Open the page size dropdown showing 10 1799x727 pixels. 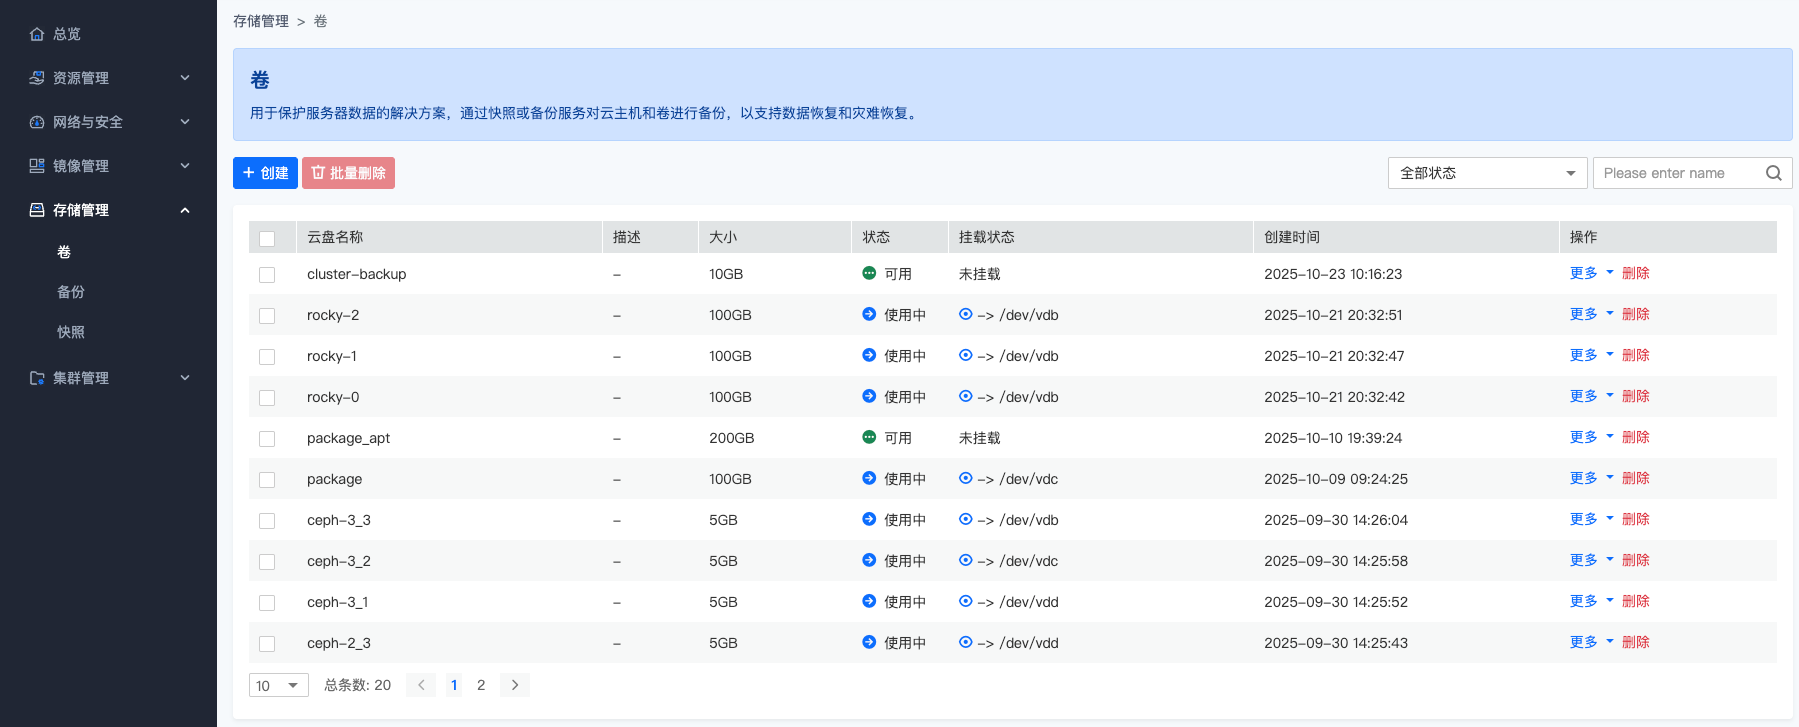[x=278, y=685]
